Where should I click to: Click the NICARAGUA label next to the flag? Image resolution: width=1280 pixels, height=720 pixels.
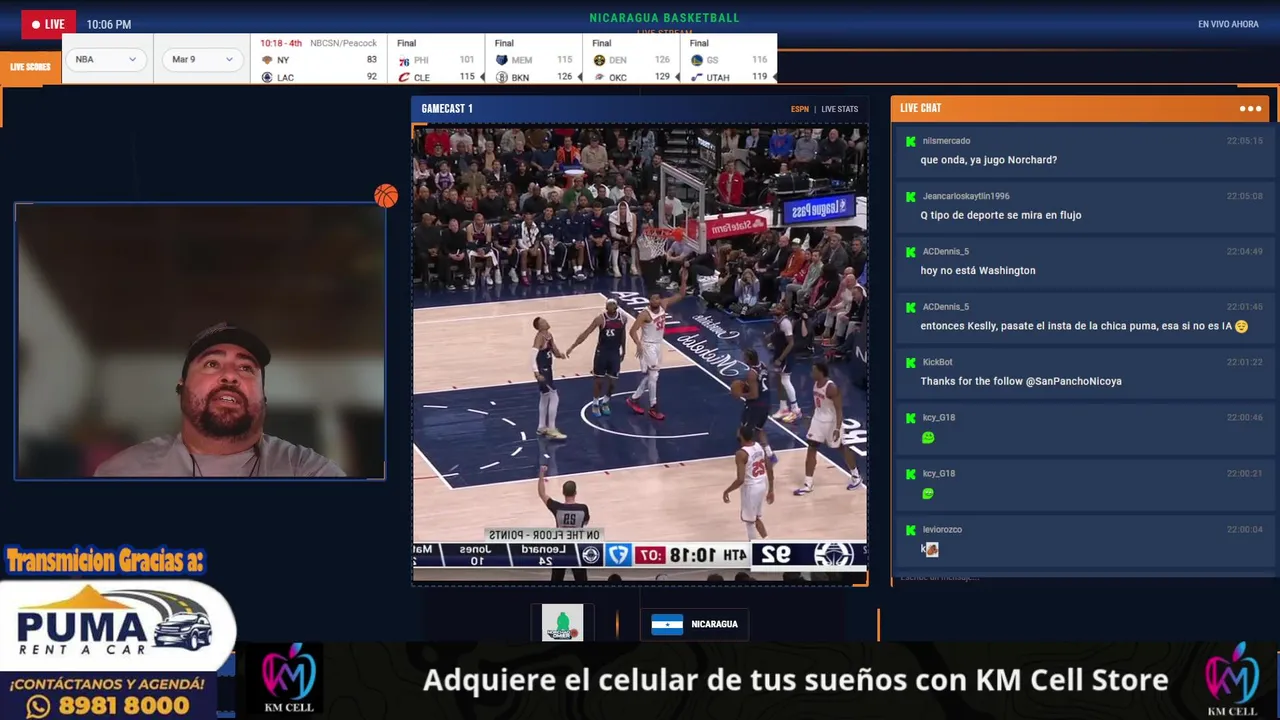(714, 624)
